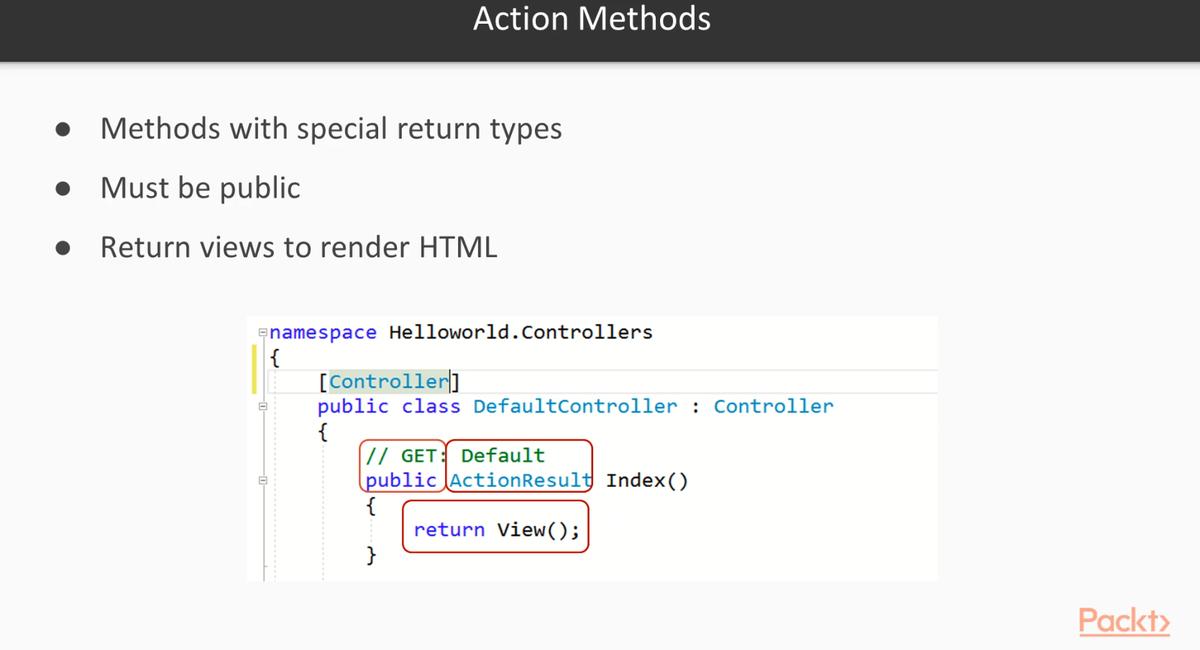Click the return View(); statement
This screenshot has width=1200, height=650.
(496, 530)
